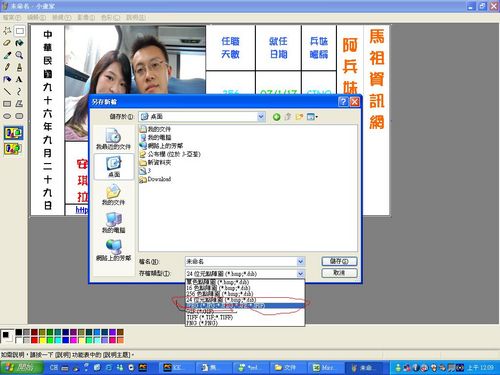500x375 pixels.
Task: Open the 編輯 Edit menu in Paint
Action: (36, 17)
